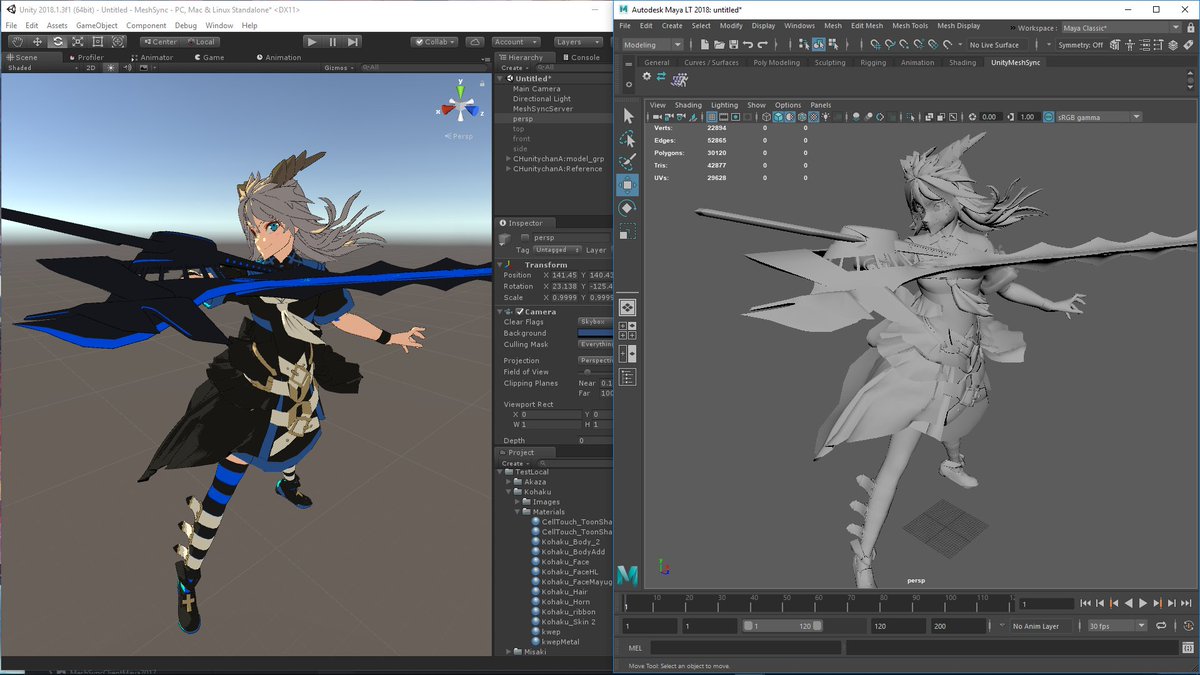Toggle scene audio speaker icon in Scene view
1200x675 pixels.
point(125,68)
